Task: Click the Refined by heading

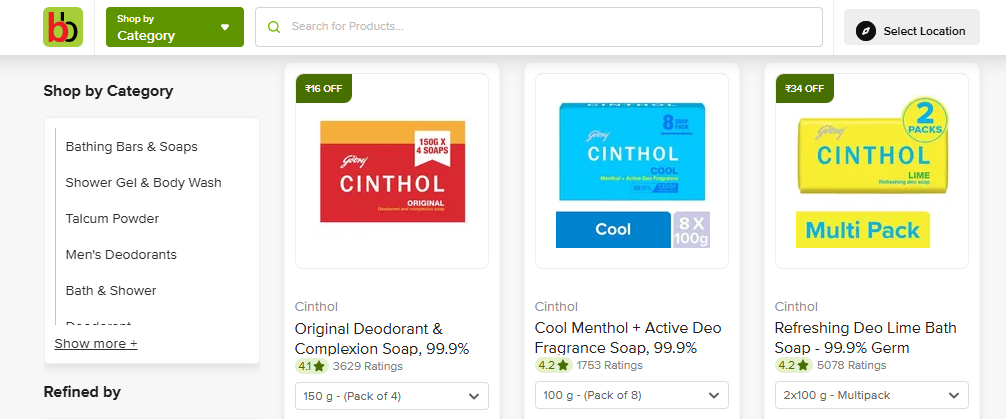Action: (x=82, y=391)
